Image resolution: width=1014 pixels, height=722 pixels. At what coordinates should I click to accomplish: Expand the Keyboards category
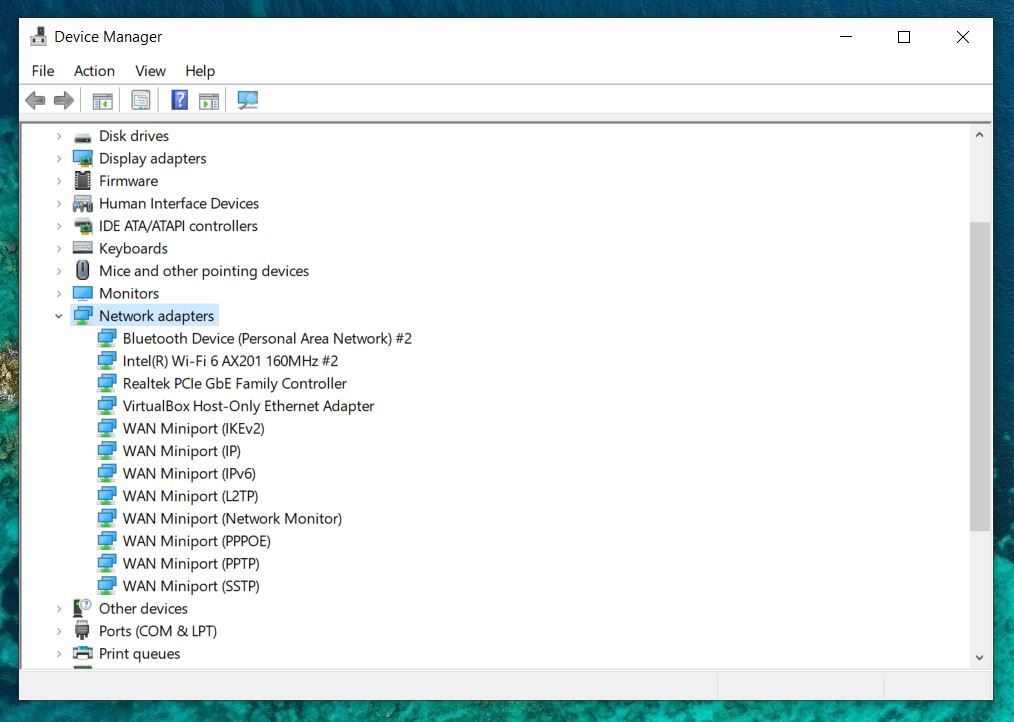click(59, 248)
